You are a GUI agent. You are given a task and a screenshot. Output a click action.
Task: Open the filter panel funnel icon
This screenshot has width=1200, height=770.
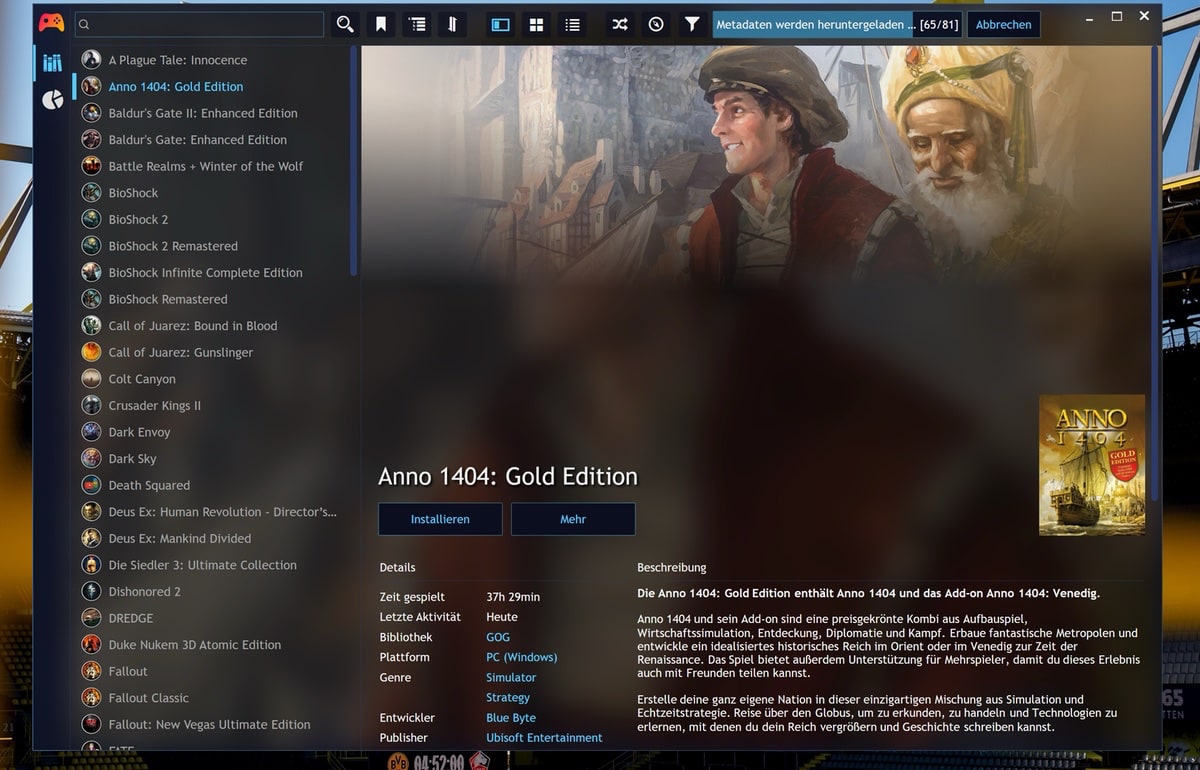tap(692, 24)
